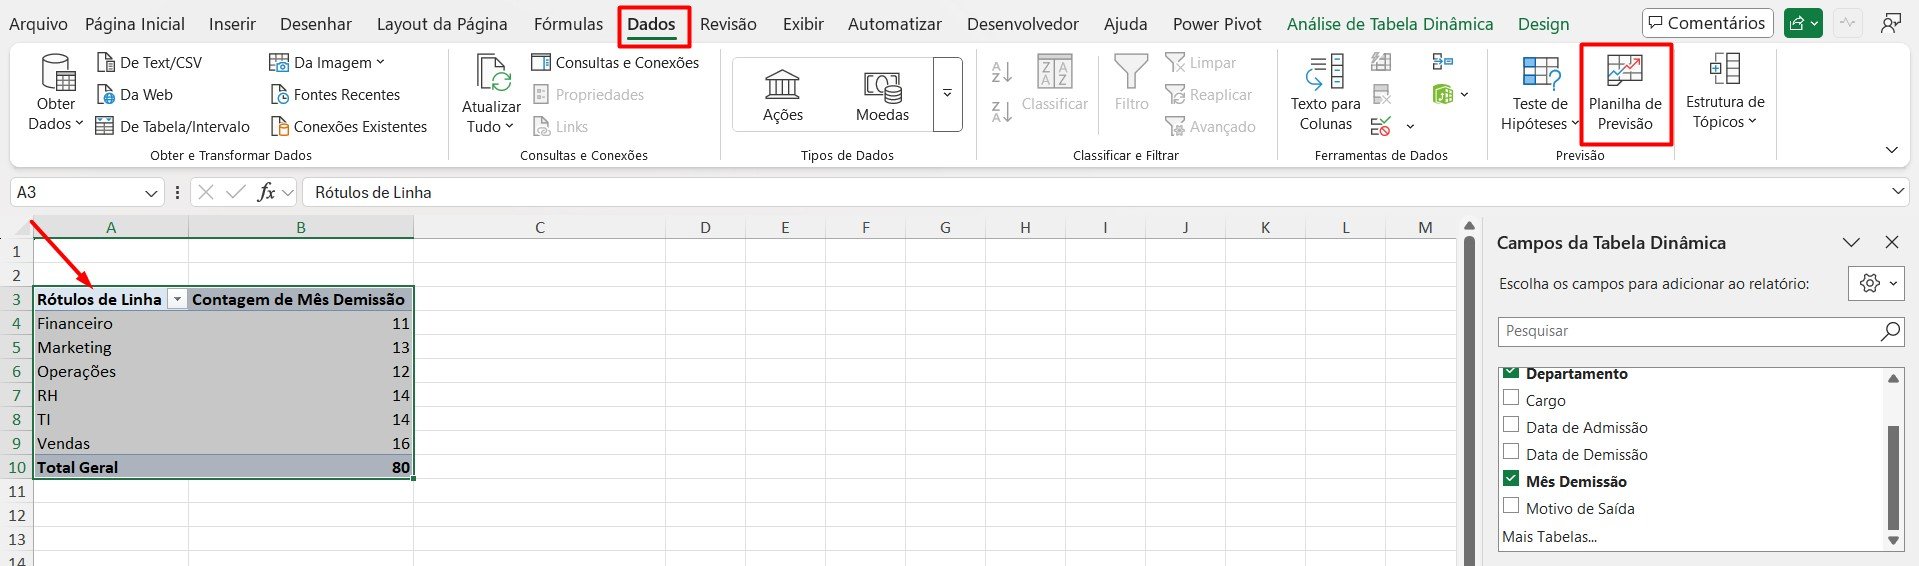The width and height of the screenshot is (1919, 566).
Task: Open the green Share button
Action: [x=1803, y=23]
